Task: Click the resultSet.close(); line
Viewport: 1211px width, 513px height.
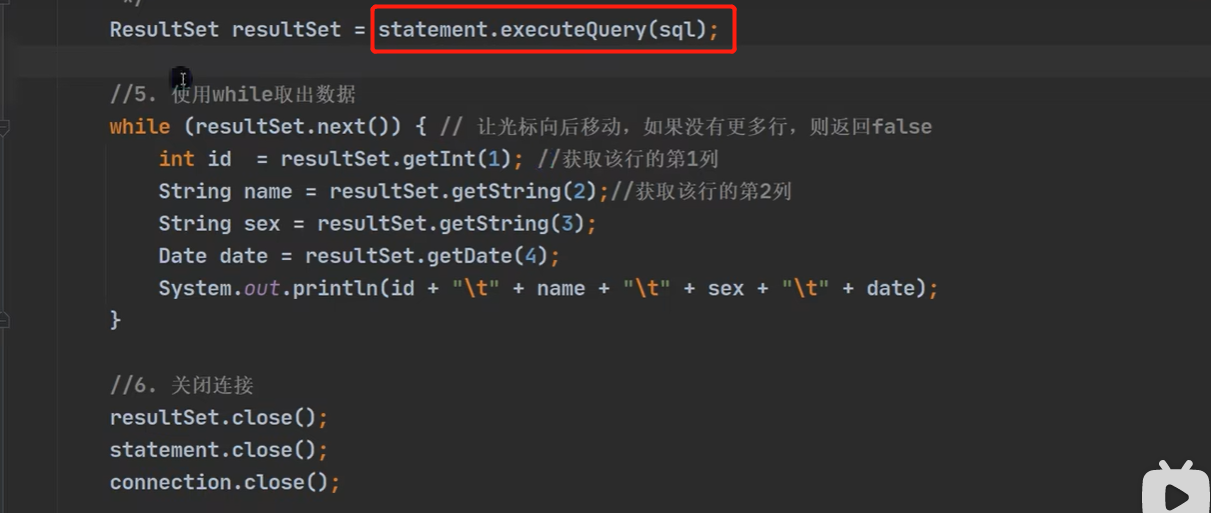Action: pyautogui.click(x=219, y=417)
